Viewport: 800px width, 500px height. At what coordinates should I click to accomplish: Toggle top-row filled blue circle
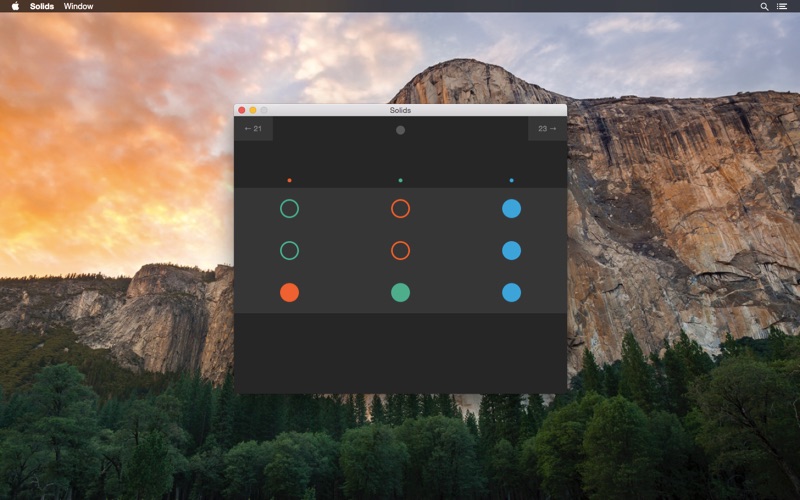(x=511, y=209)
